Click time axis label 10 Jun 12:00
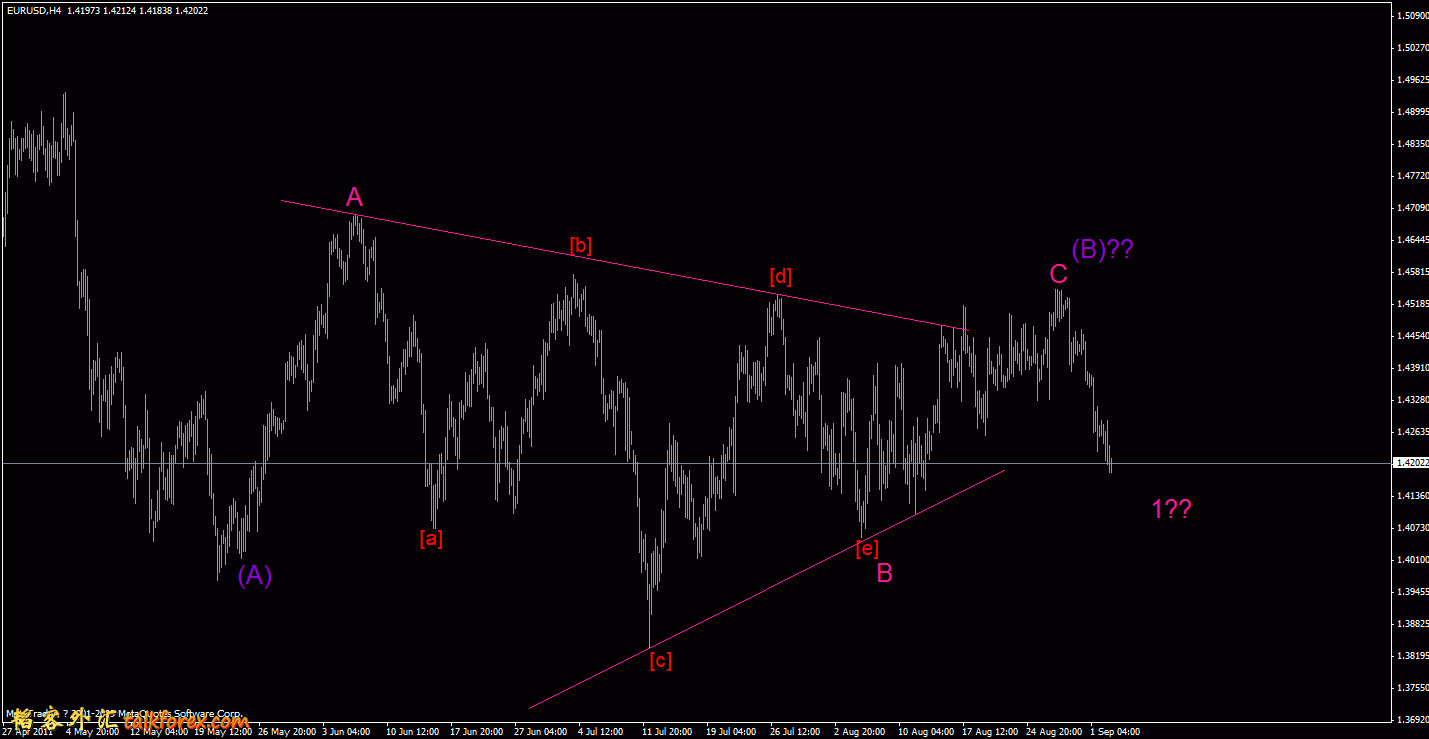 pos(412,732)
